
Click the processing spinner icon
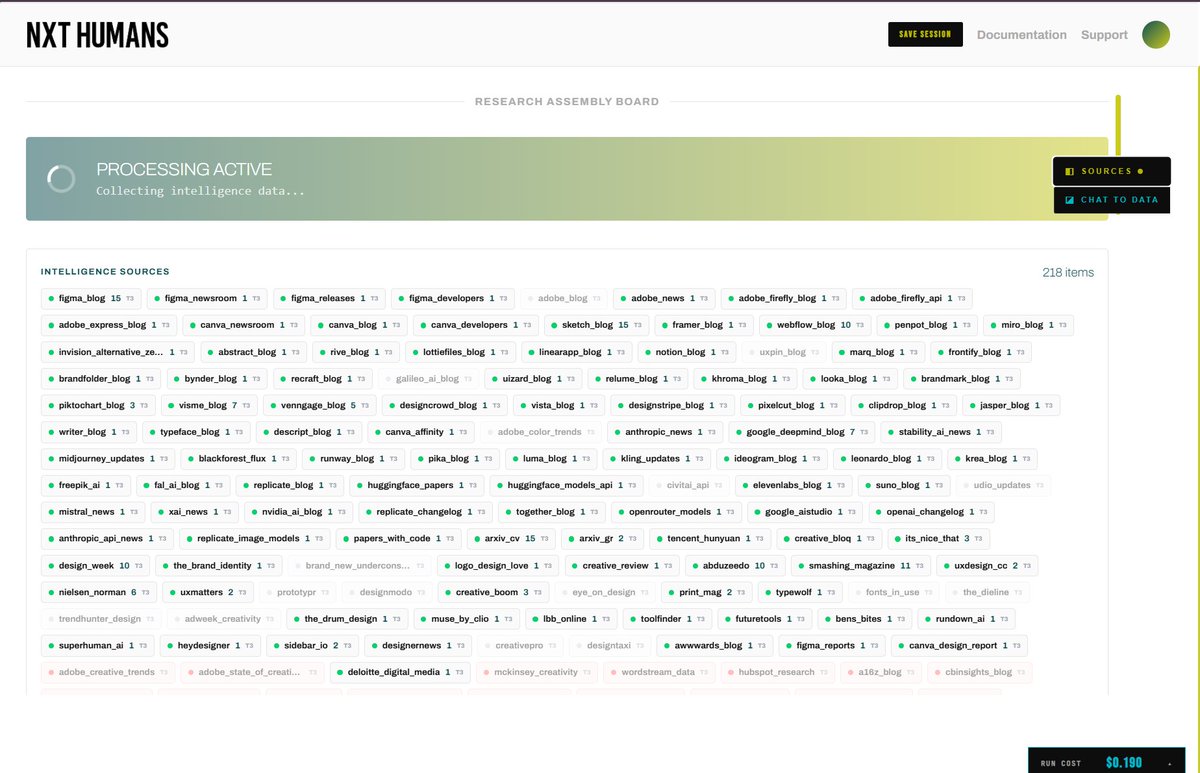pyautogui.click(x=61, y=179)
